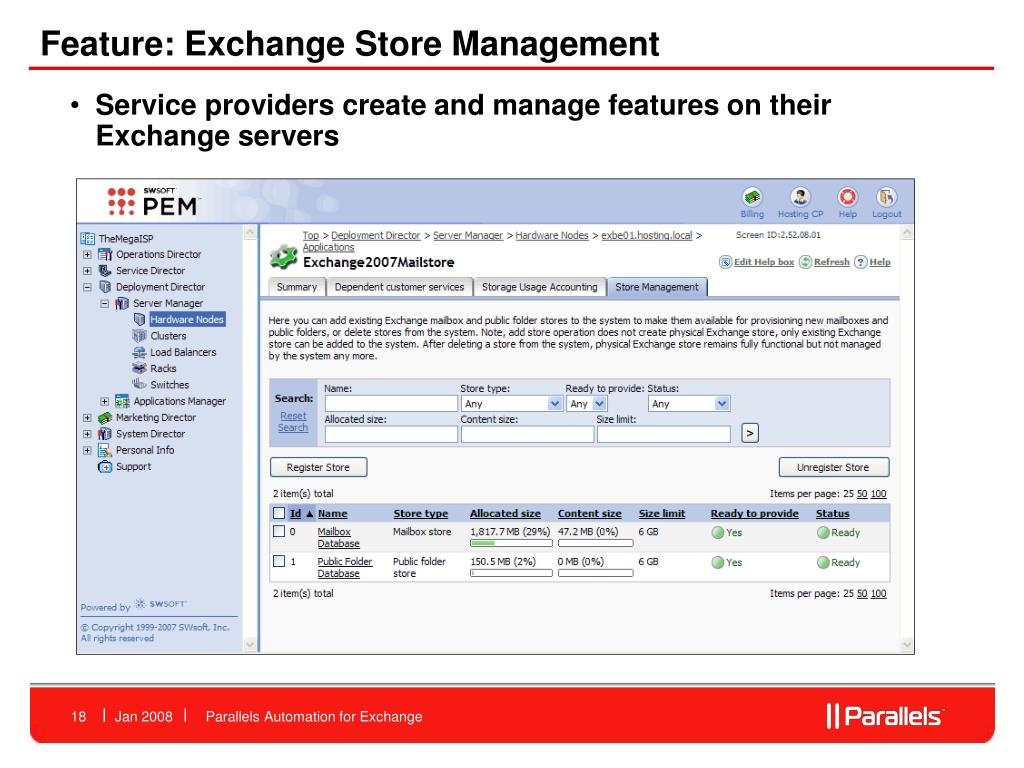Click the Size limit search field
This screenshot has height=768, width=1024.
[664, 434]
